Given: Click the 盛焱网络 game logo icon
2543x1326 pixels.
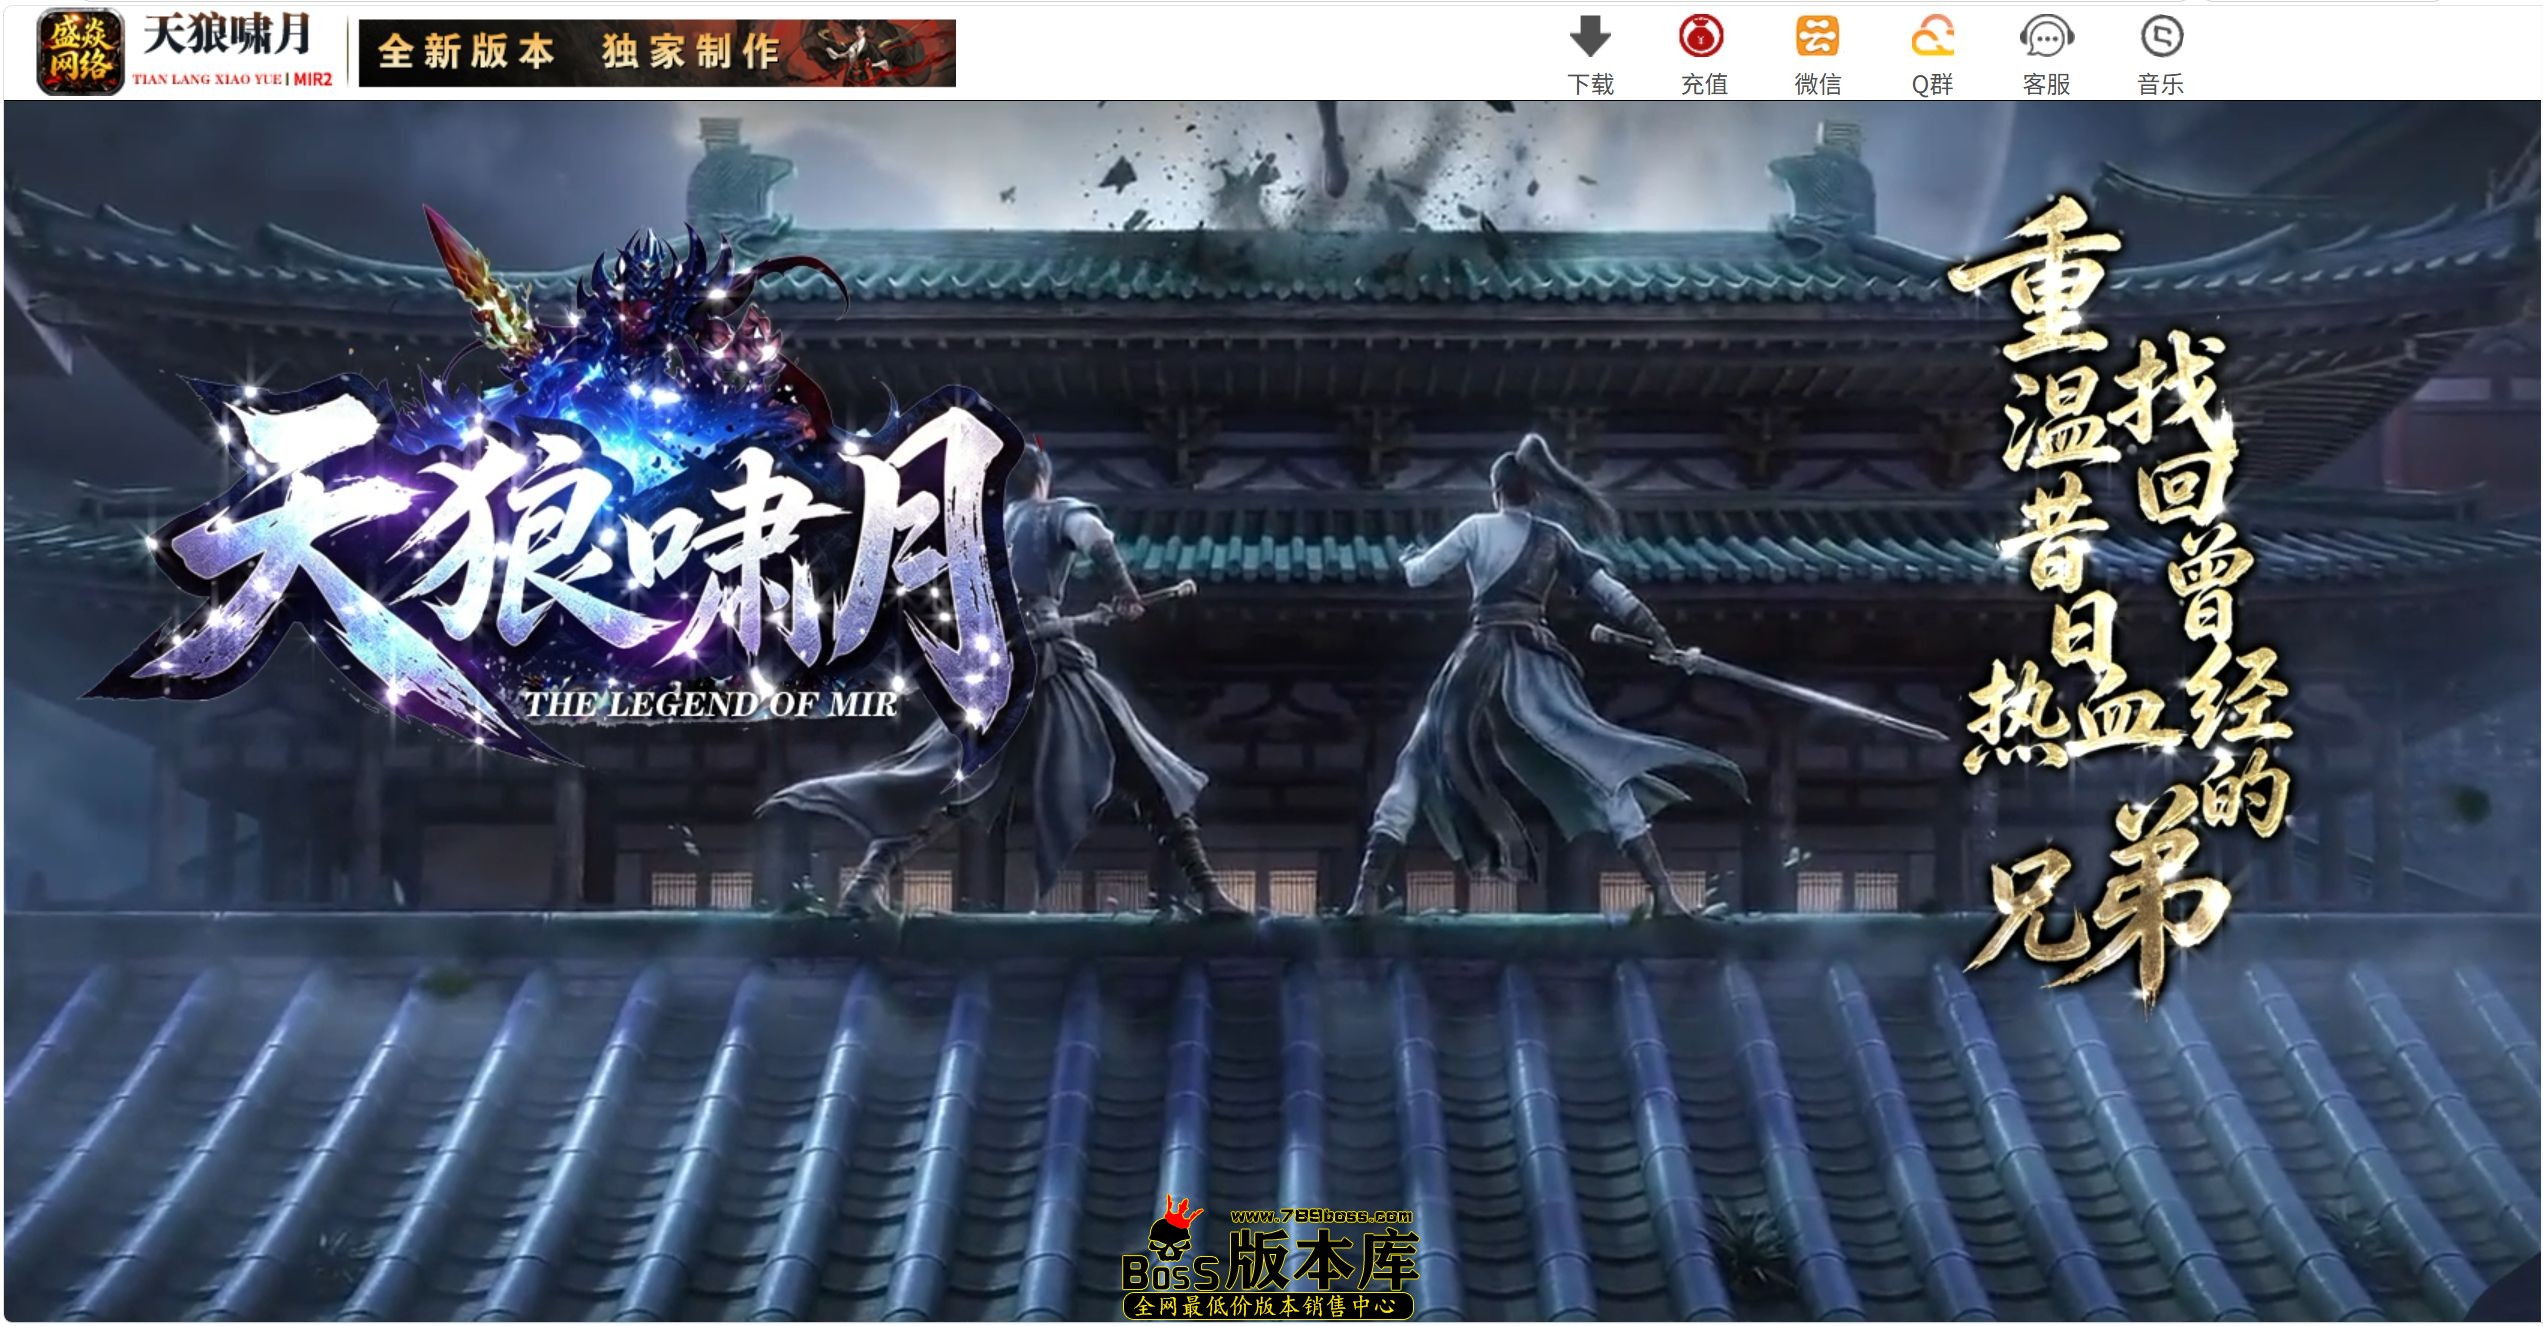Looking at the screenshot, I should point(79,52).
